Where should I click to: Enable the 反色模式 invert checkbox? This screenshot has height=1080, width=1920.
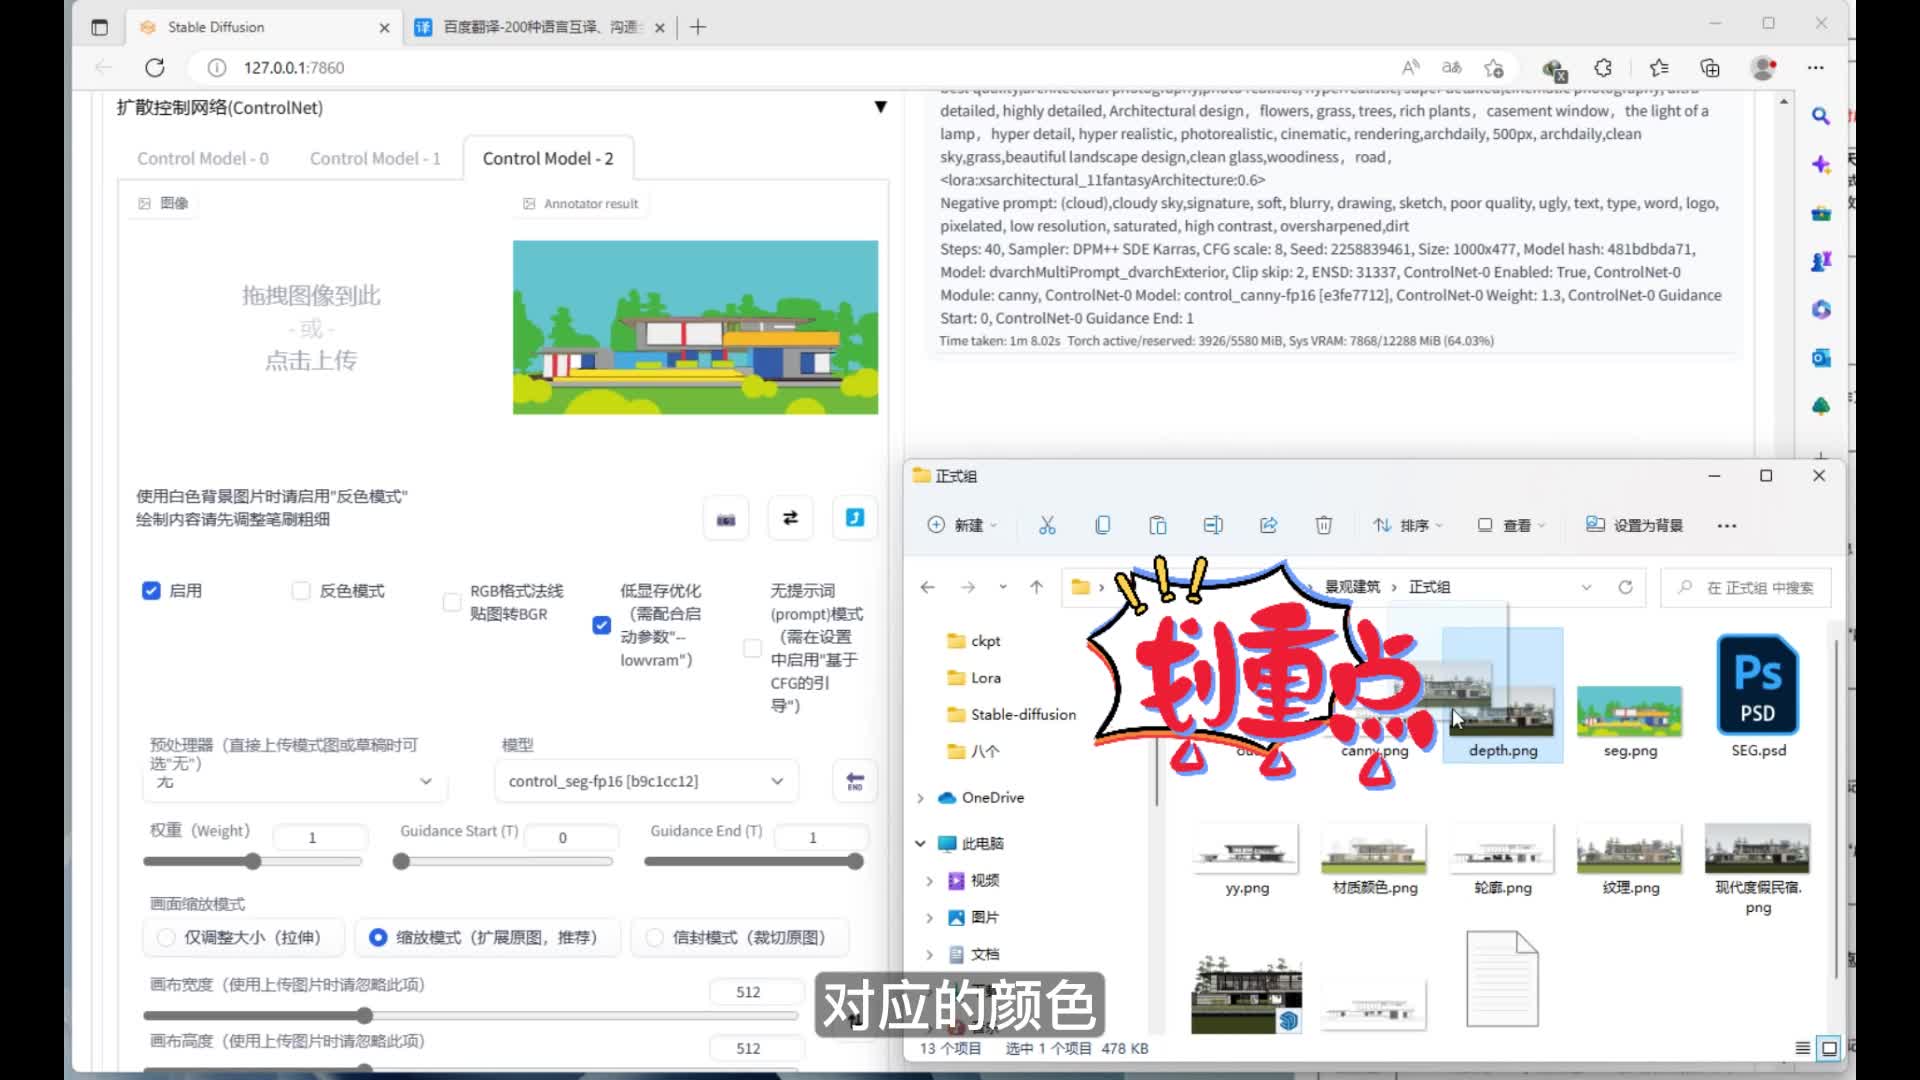click(x=301, y=591)
